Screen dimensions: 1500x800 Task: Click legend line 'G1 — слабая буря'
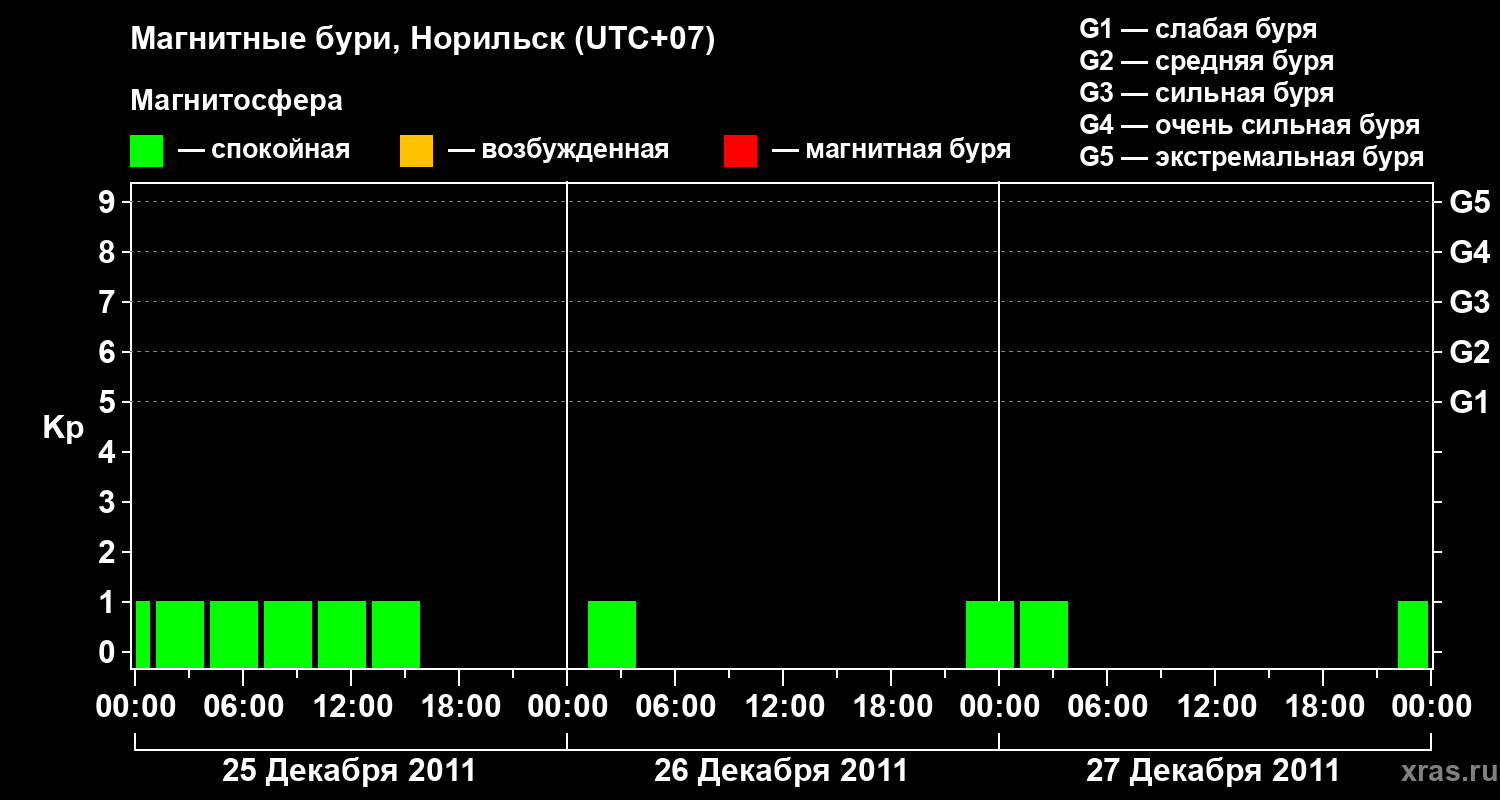tap(1198, 28)
